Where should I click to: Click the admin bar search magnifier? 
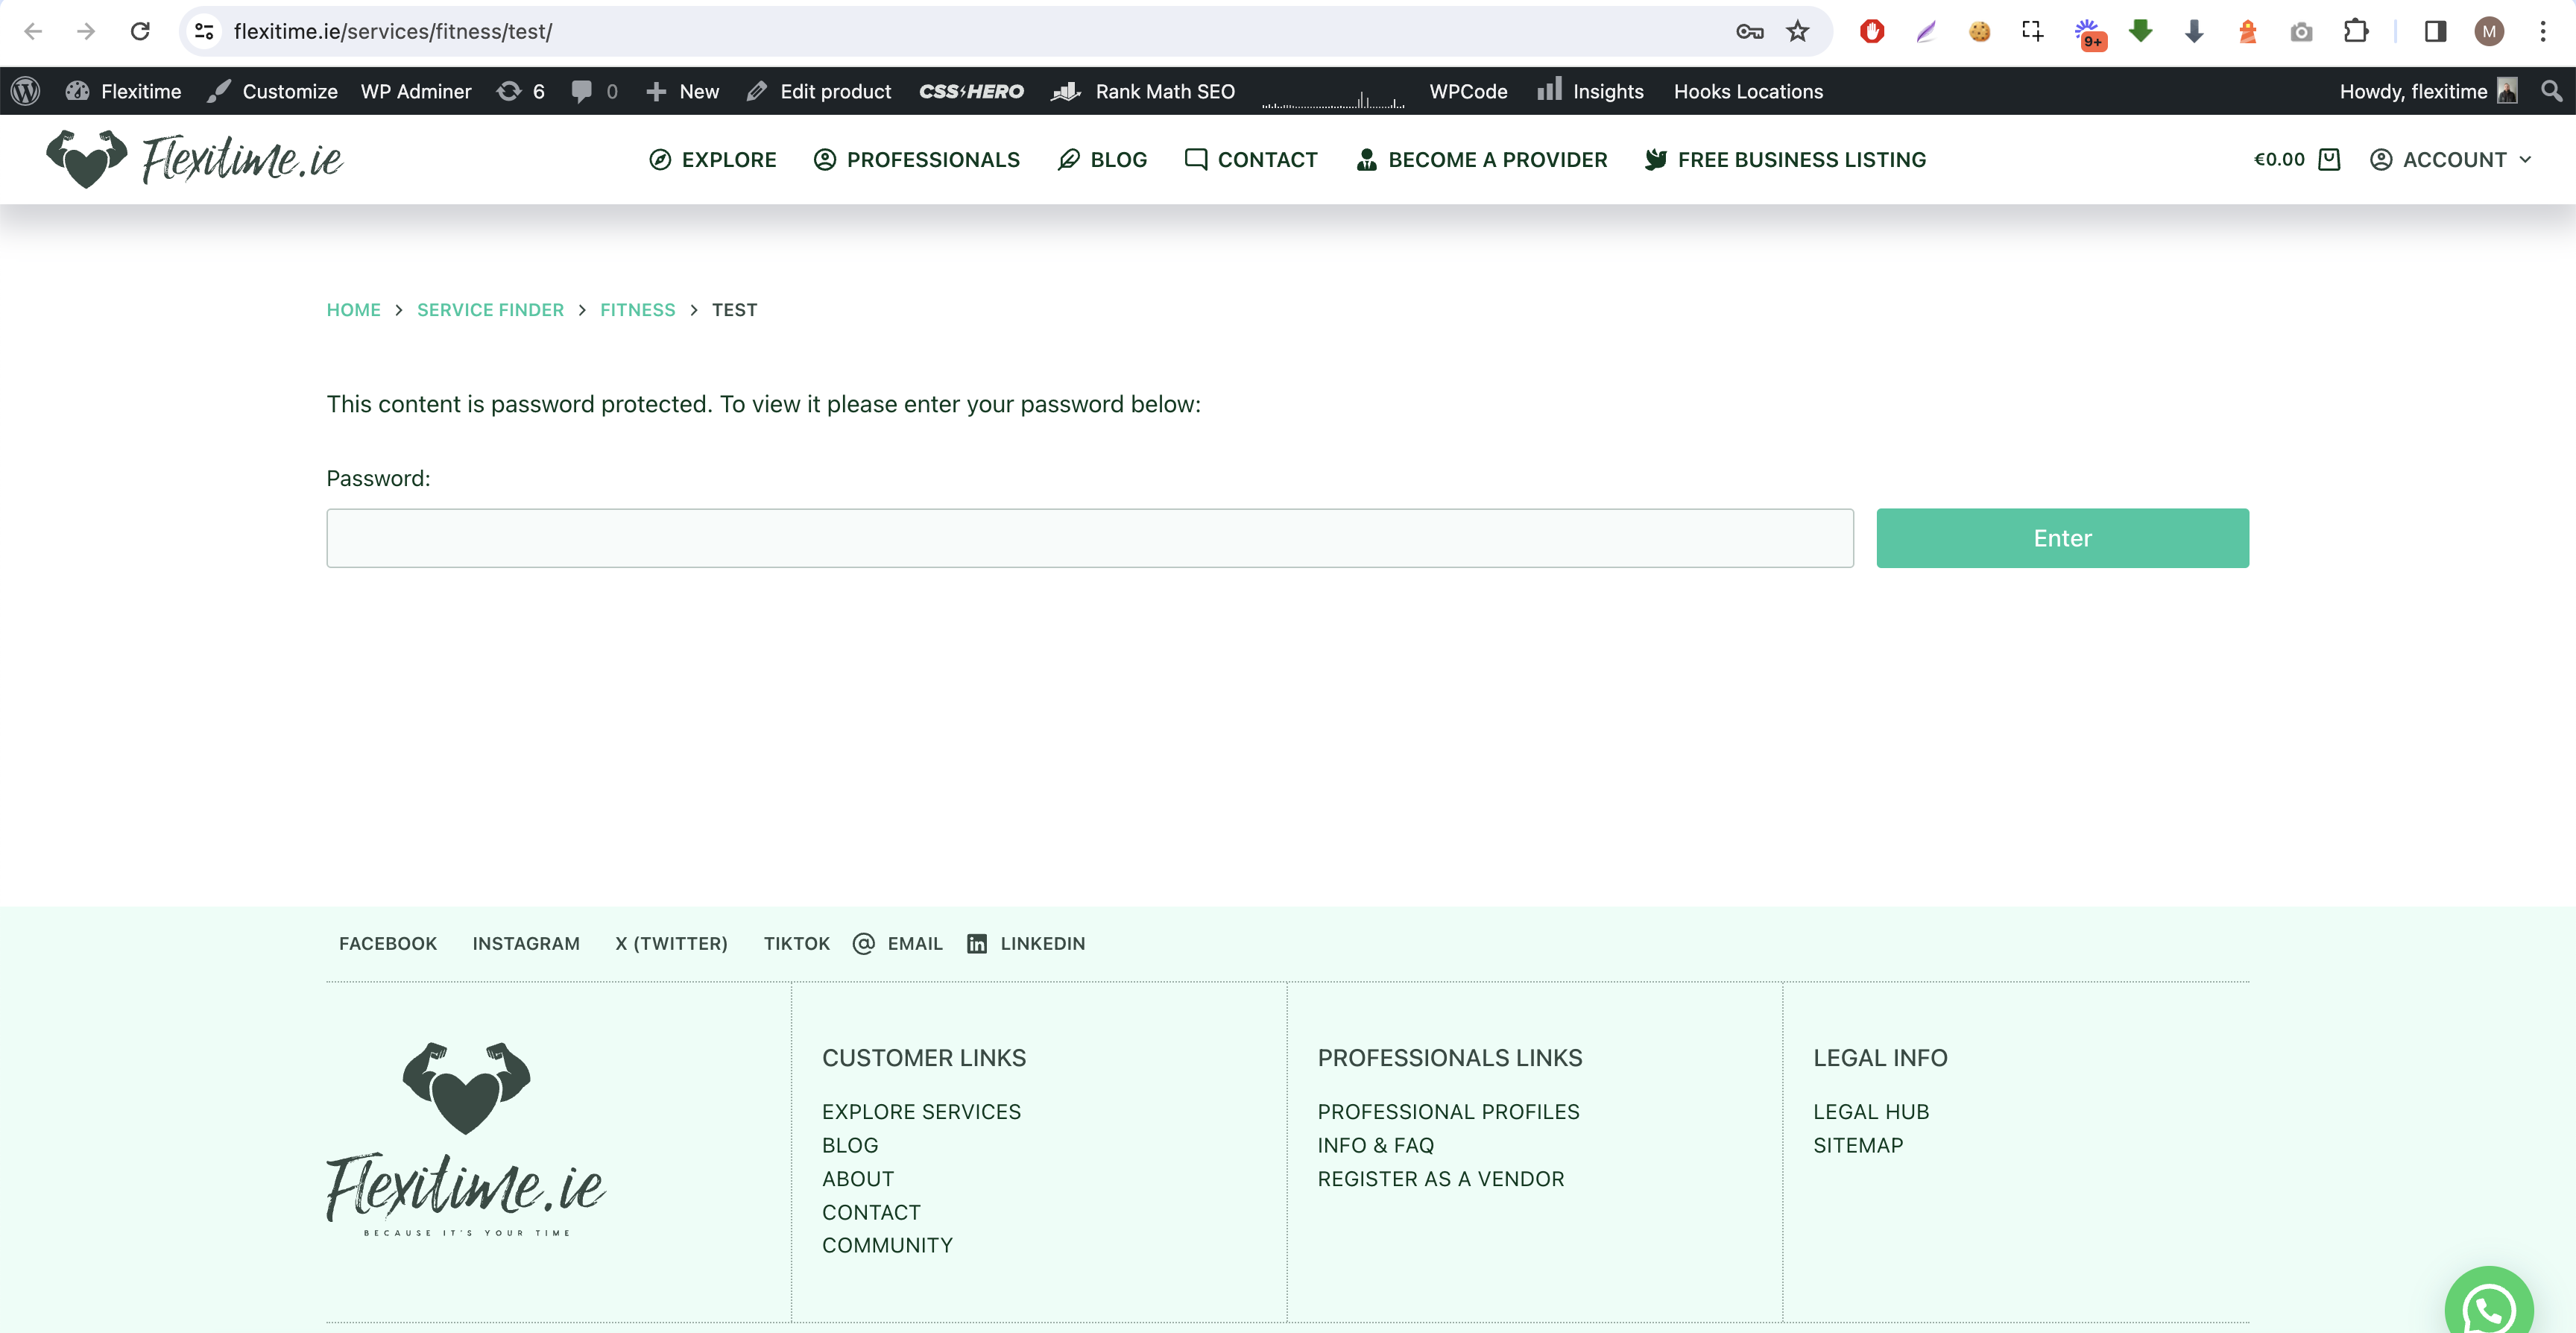pos(2551,91)
